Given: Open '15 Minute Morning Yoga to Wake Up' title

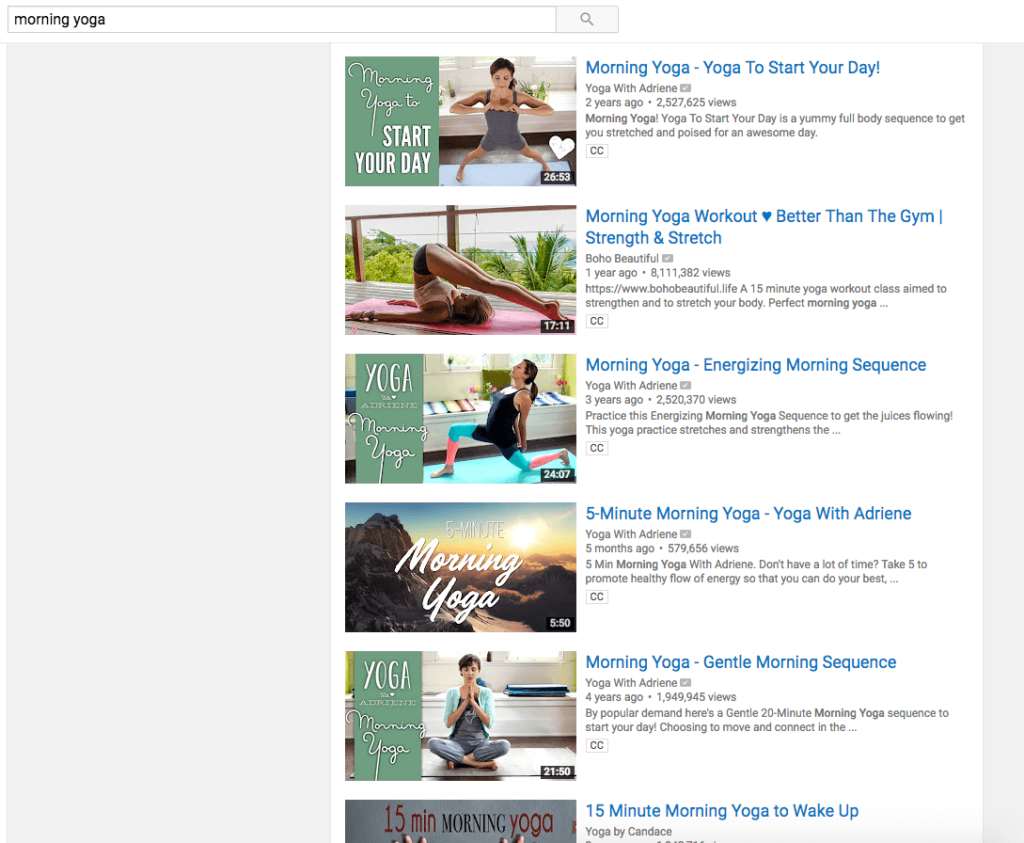Looking at the screenshot, I should [x=722, y=811].
